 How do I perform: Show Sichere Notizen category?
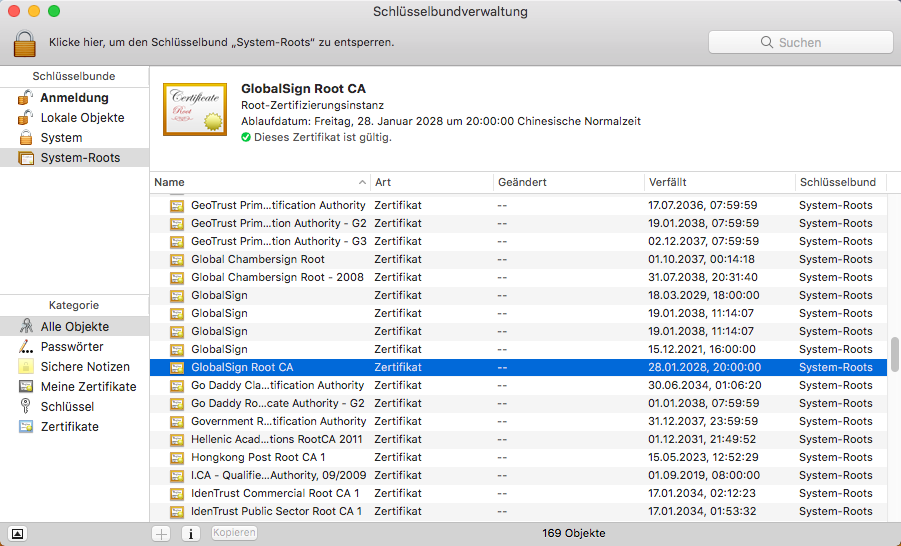pos(75,367)
